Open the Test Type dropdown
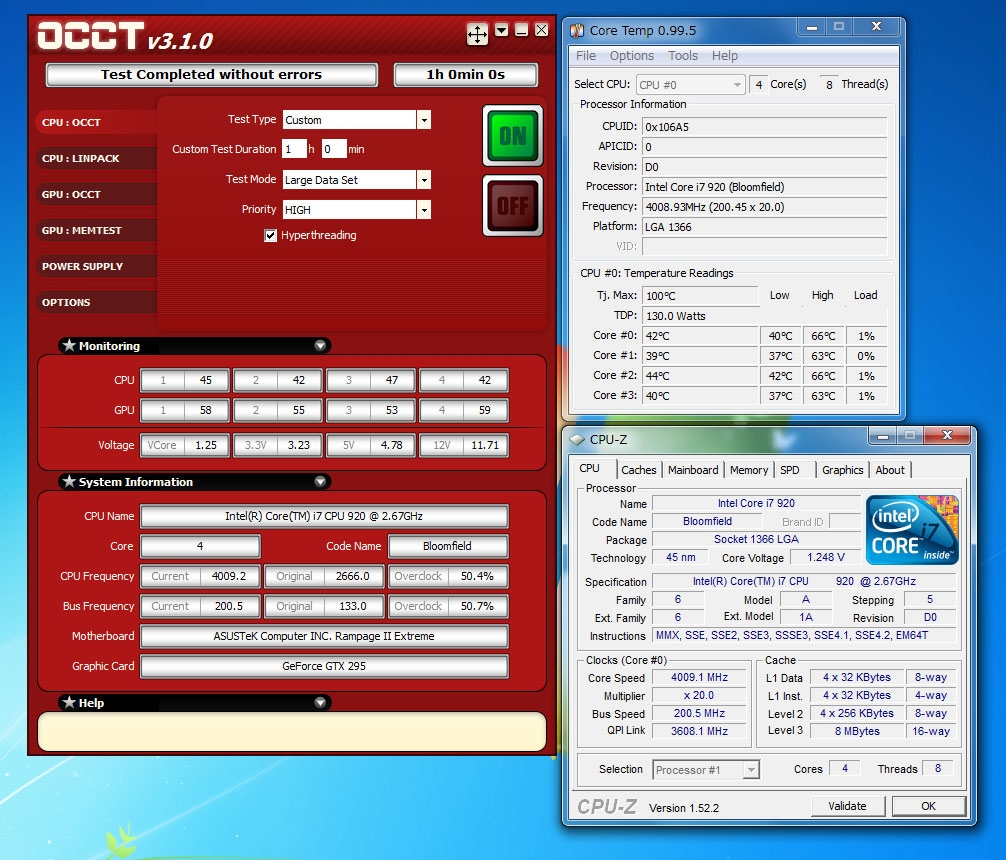The height and width of the screenshot is (860, 1006). click(x=423, y=120)
